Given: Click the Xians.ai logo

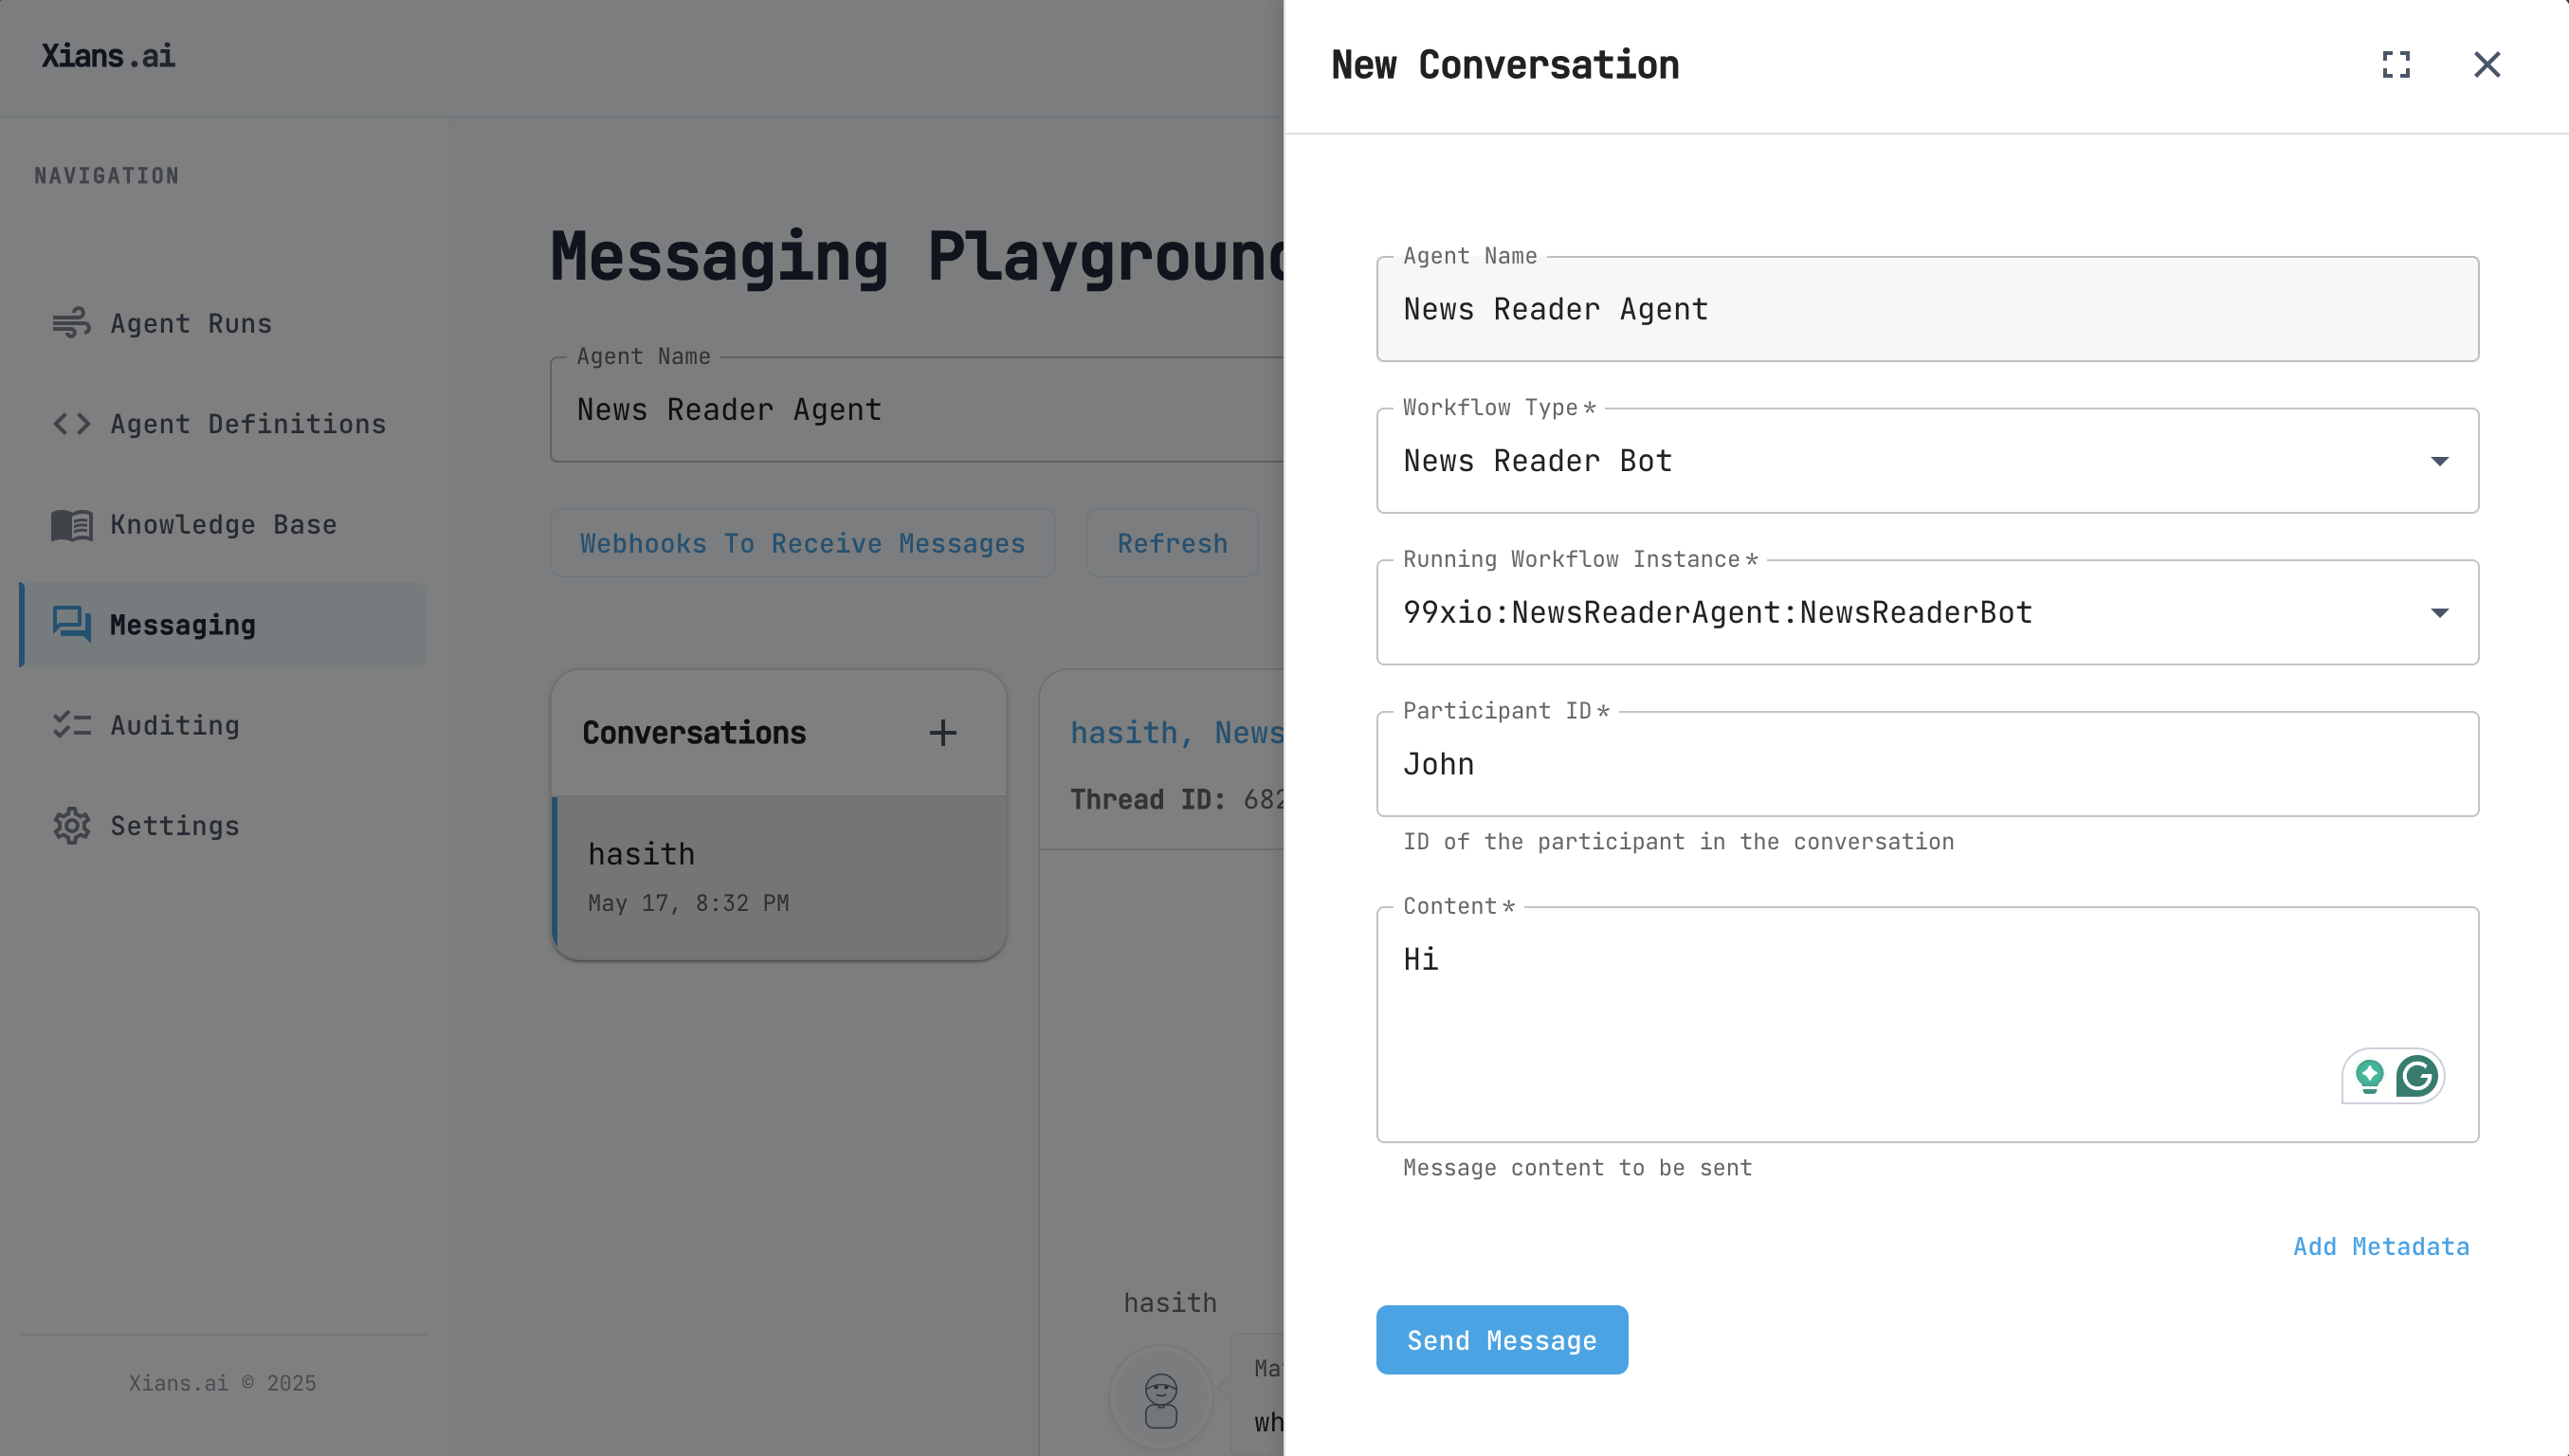Looking at the screenshot, I should coord(108,56).
